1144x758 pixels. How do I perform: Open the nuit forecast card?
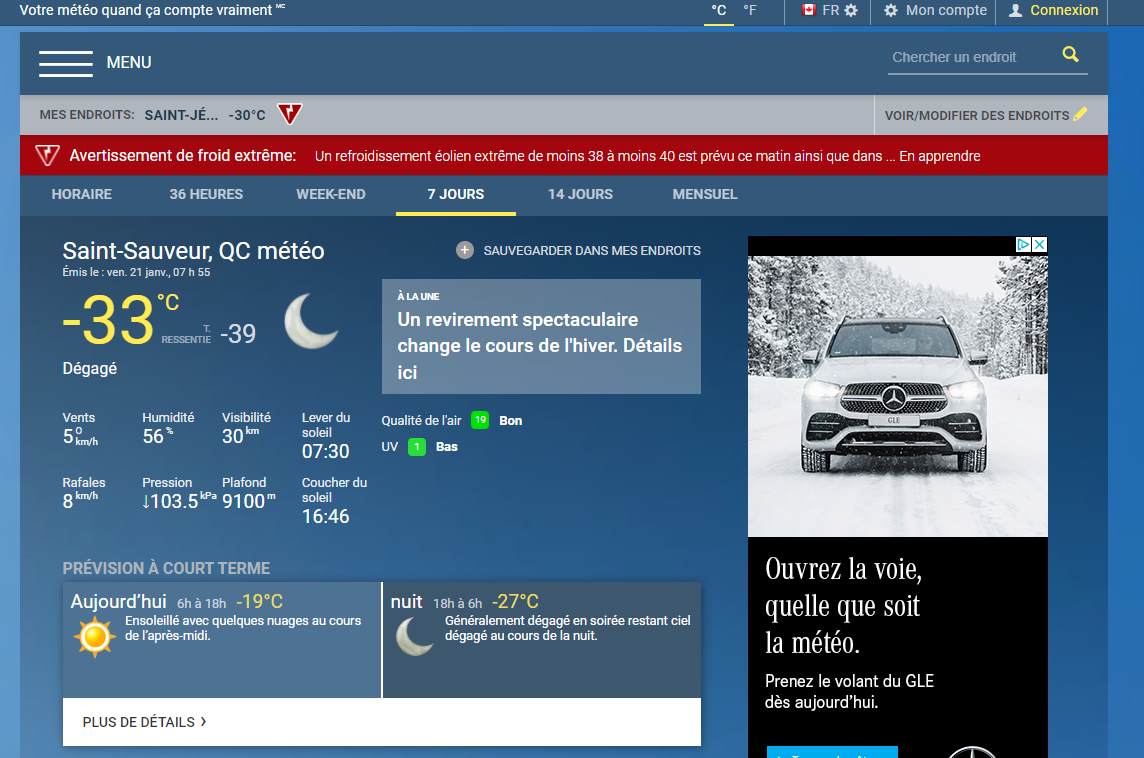542,639
